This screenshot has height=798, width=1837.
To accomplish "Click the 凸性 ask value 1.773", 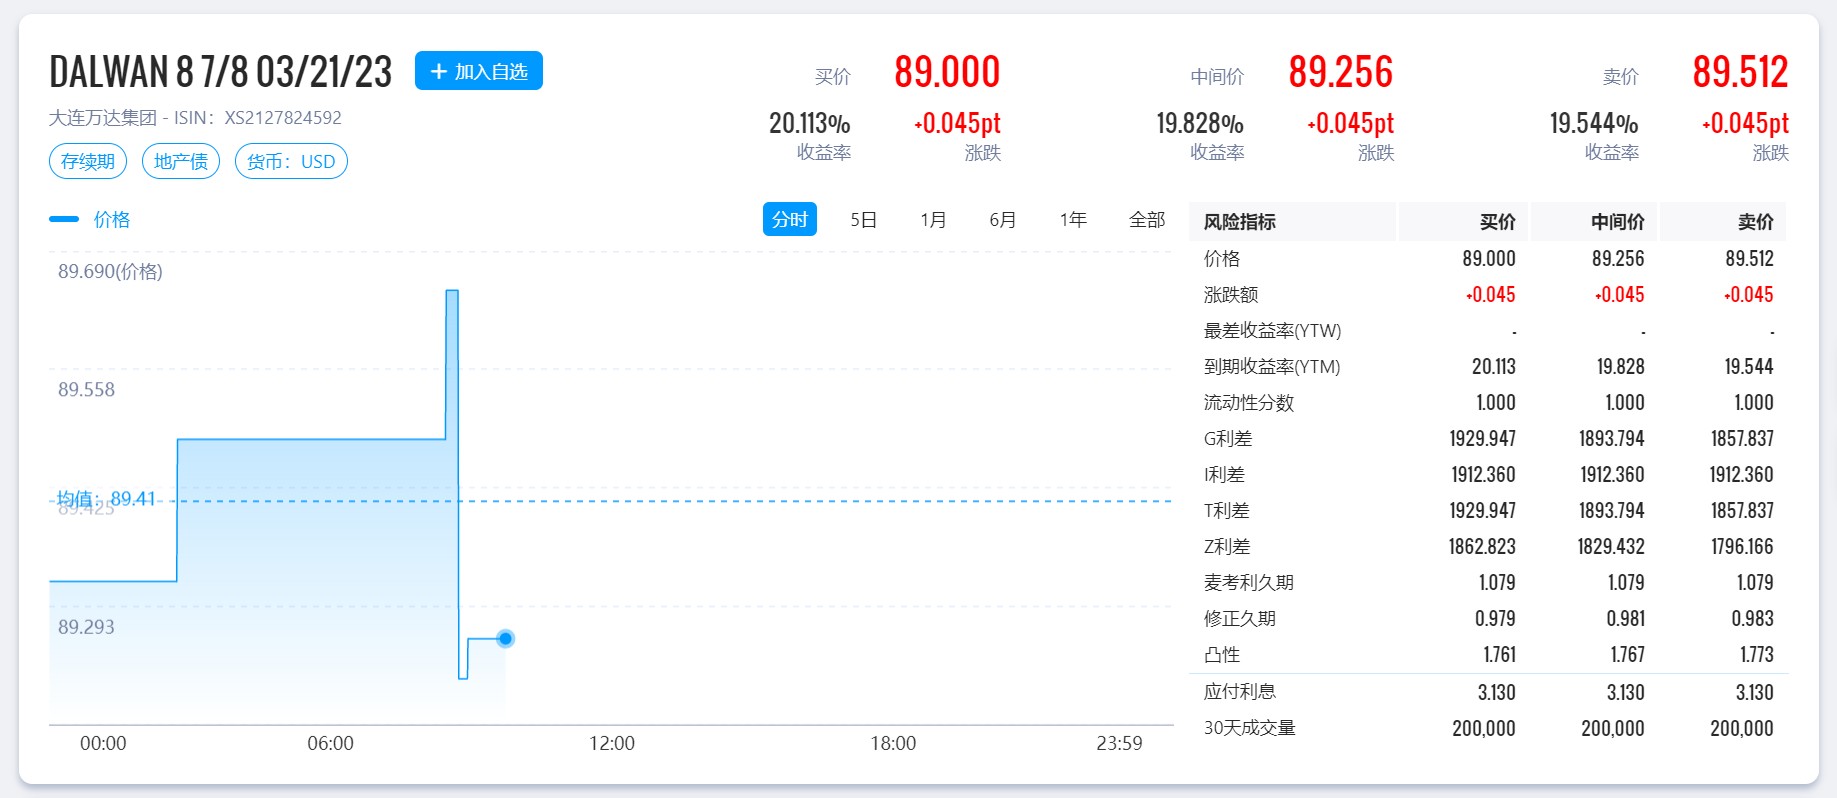I will pyautogui.click(x=1757, y=655).
